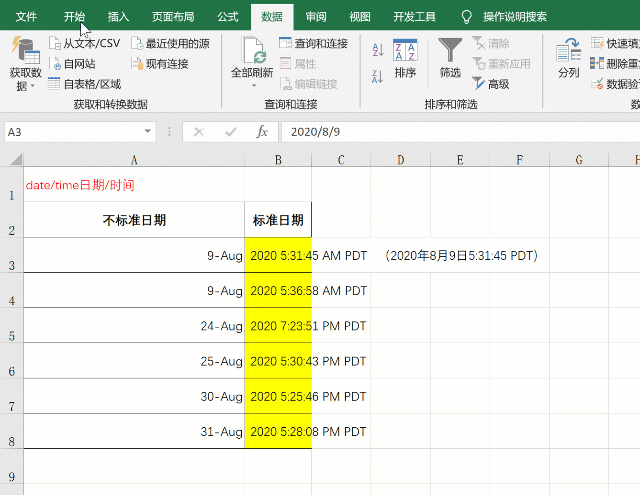Open Existing Connections (现有连接)
Image resolution: width=640 pixels, height=495 pixels.
[x=138, y=64]
